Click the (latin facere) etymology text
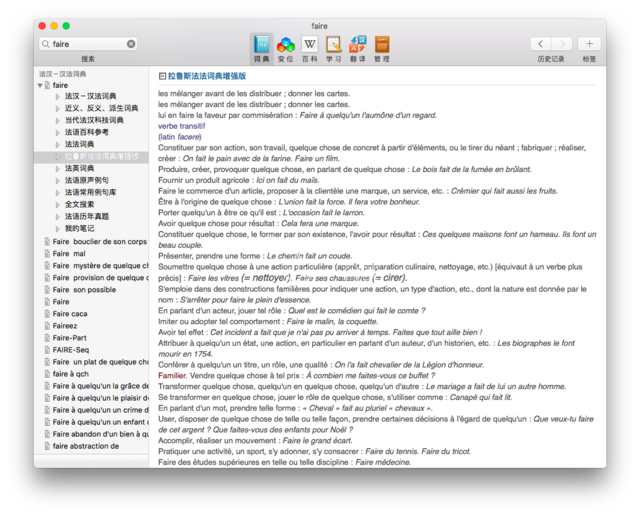This screenshot has height=516, width=640. tap(180, 137)
